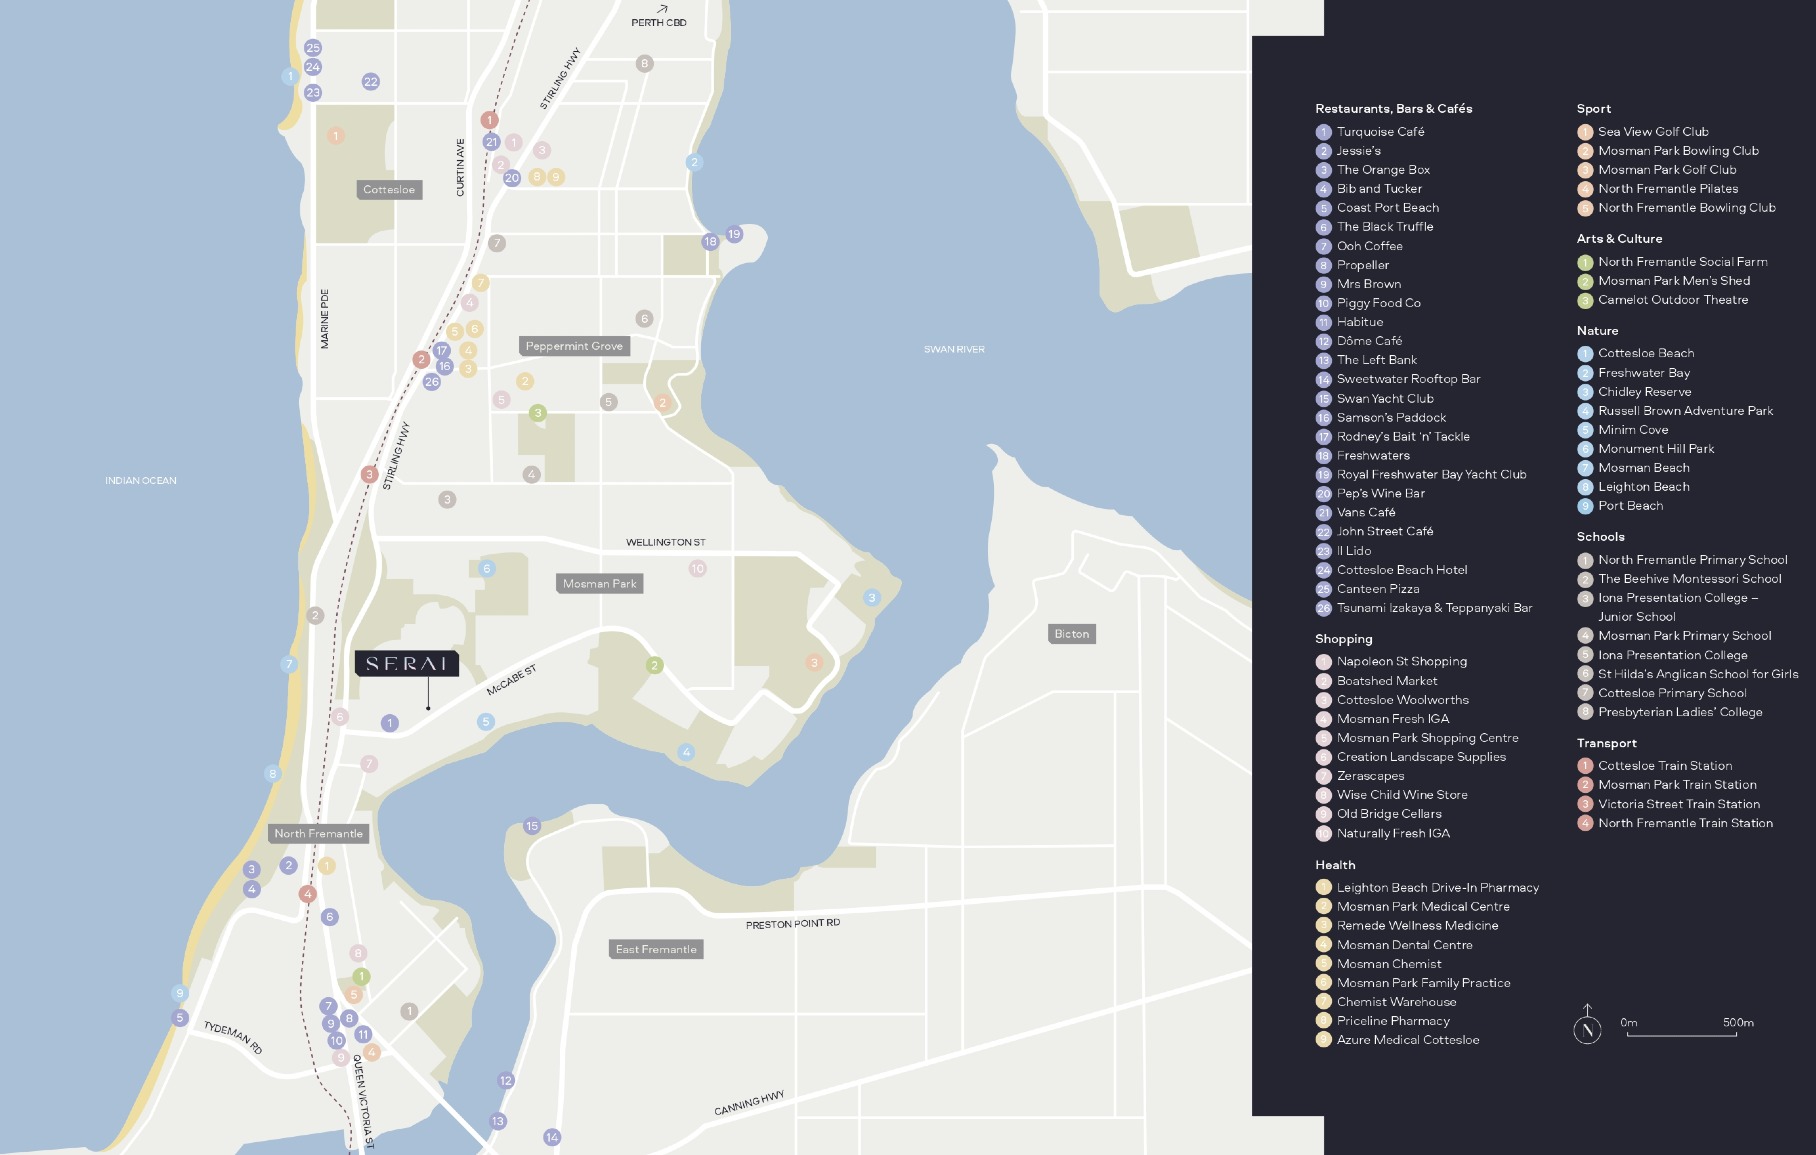Select map marker 21 for Vans Café
This screenshot has width=1816, height=1155.
491,142
